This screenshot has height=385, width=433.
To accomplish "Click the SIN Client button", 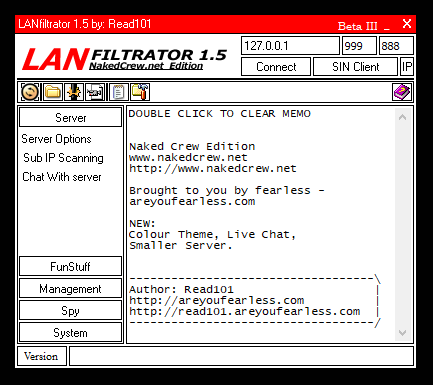I will click(x=356, y=67).
